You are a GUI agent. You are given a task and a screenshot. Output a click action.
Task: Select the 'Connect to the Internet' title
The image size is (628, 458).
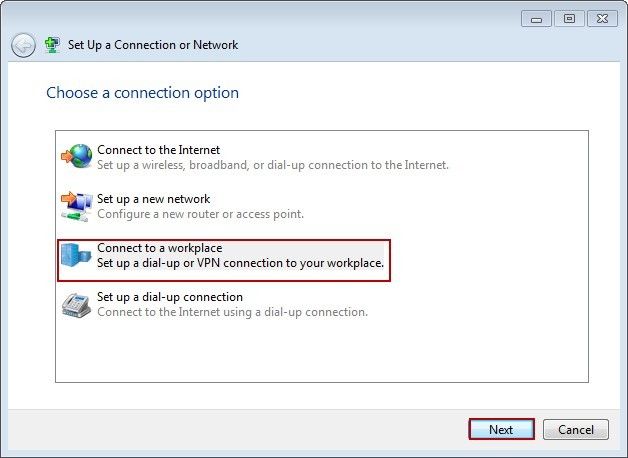pos(158,150)
